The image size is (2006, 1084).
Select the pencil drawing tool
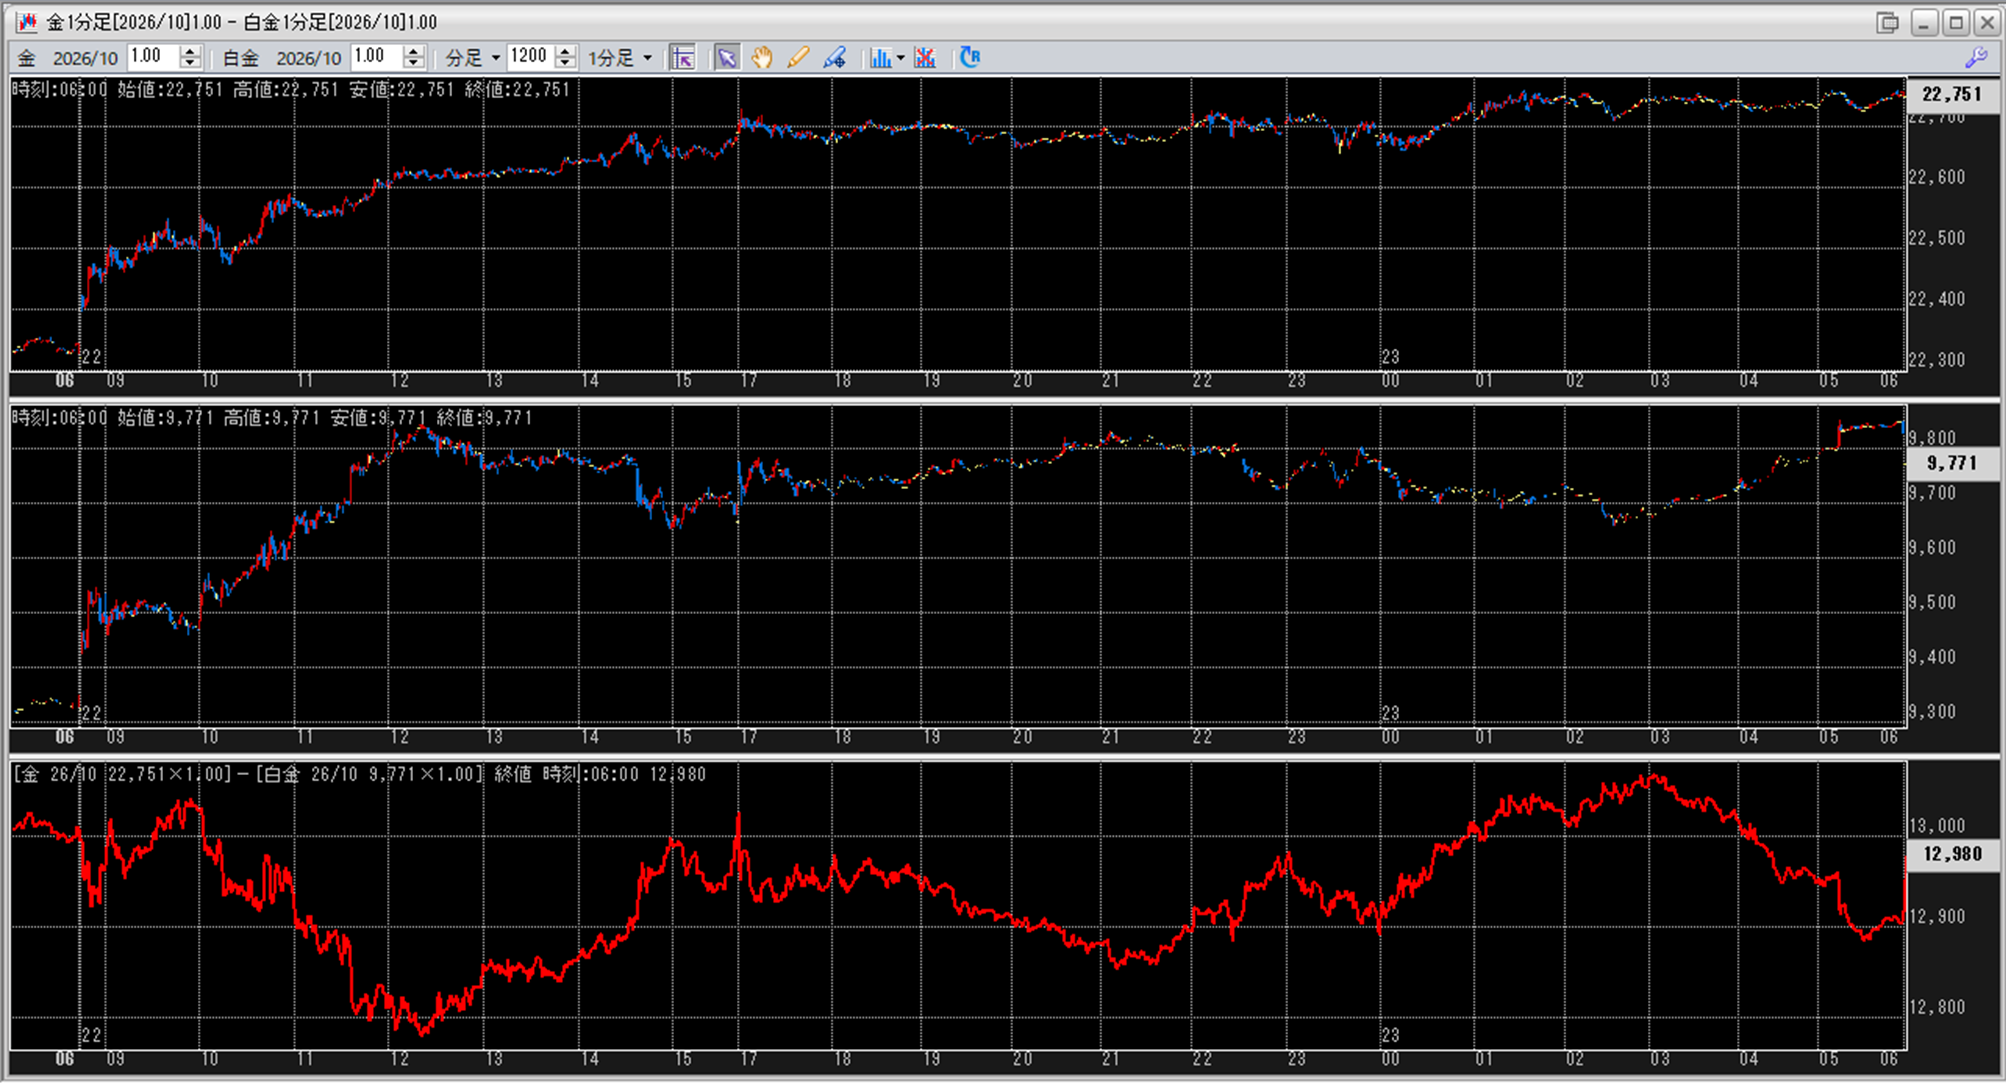point(797,57)
